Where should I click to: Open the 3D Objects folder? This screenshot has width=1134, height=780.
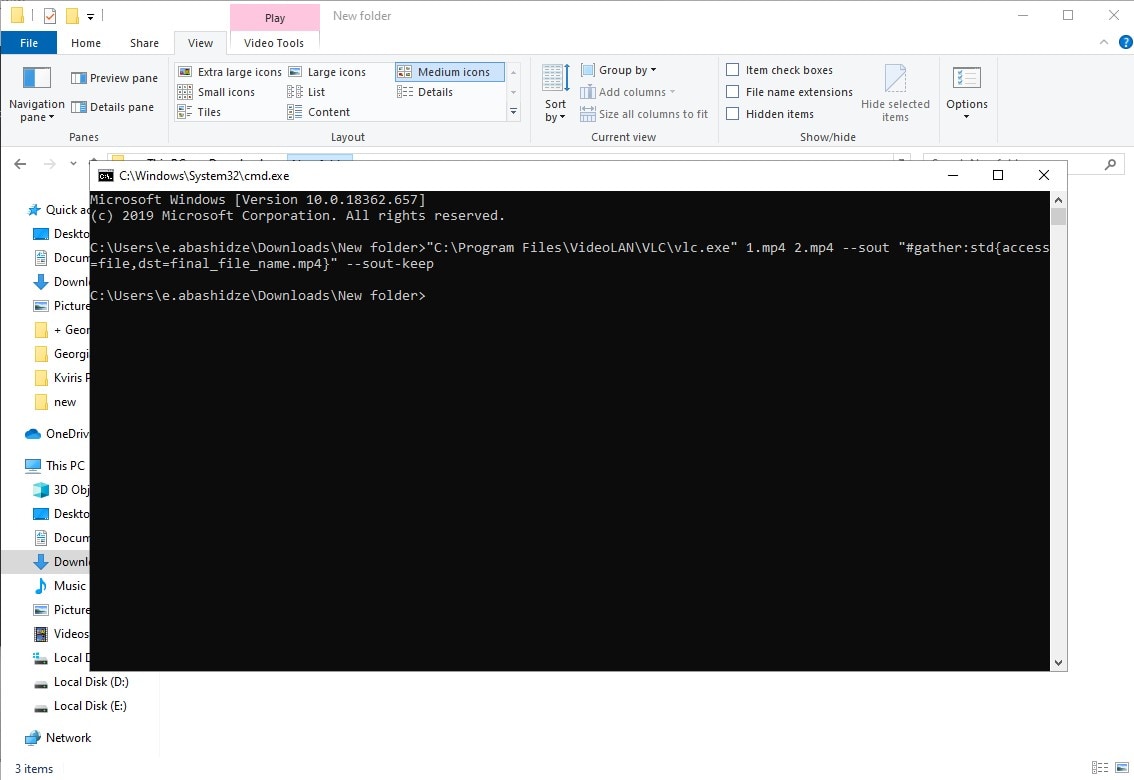coord(61,489)
